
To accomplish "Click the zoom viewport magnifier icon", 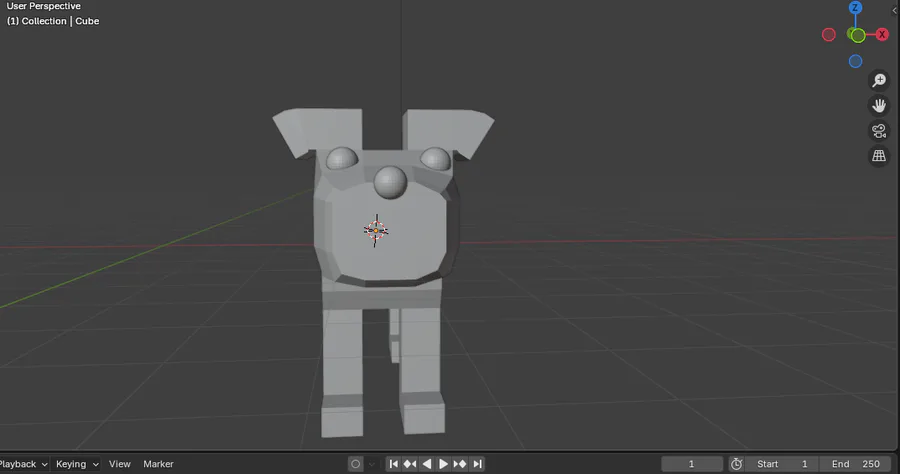I will pos(879,80).
